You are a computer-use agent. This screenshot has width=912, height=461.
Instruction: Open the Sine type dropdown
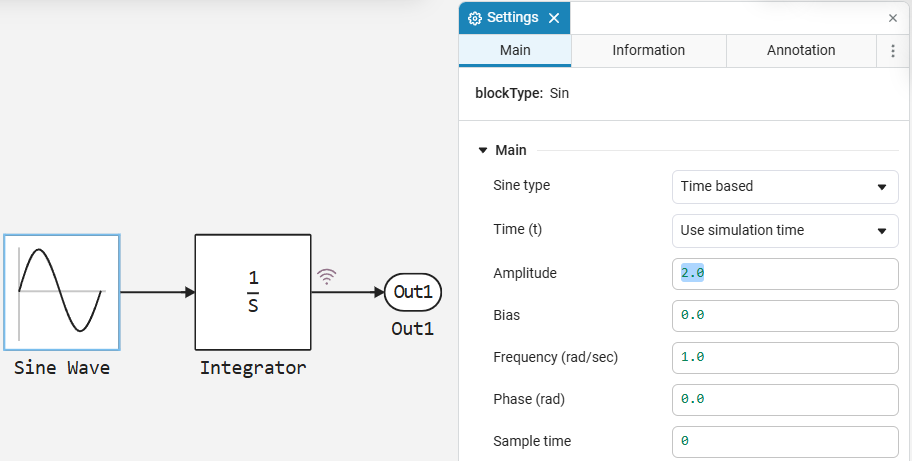click(x=785, y=187)
